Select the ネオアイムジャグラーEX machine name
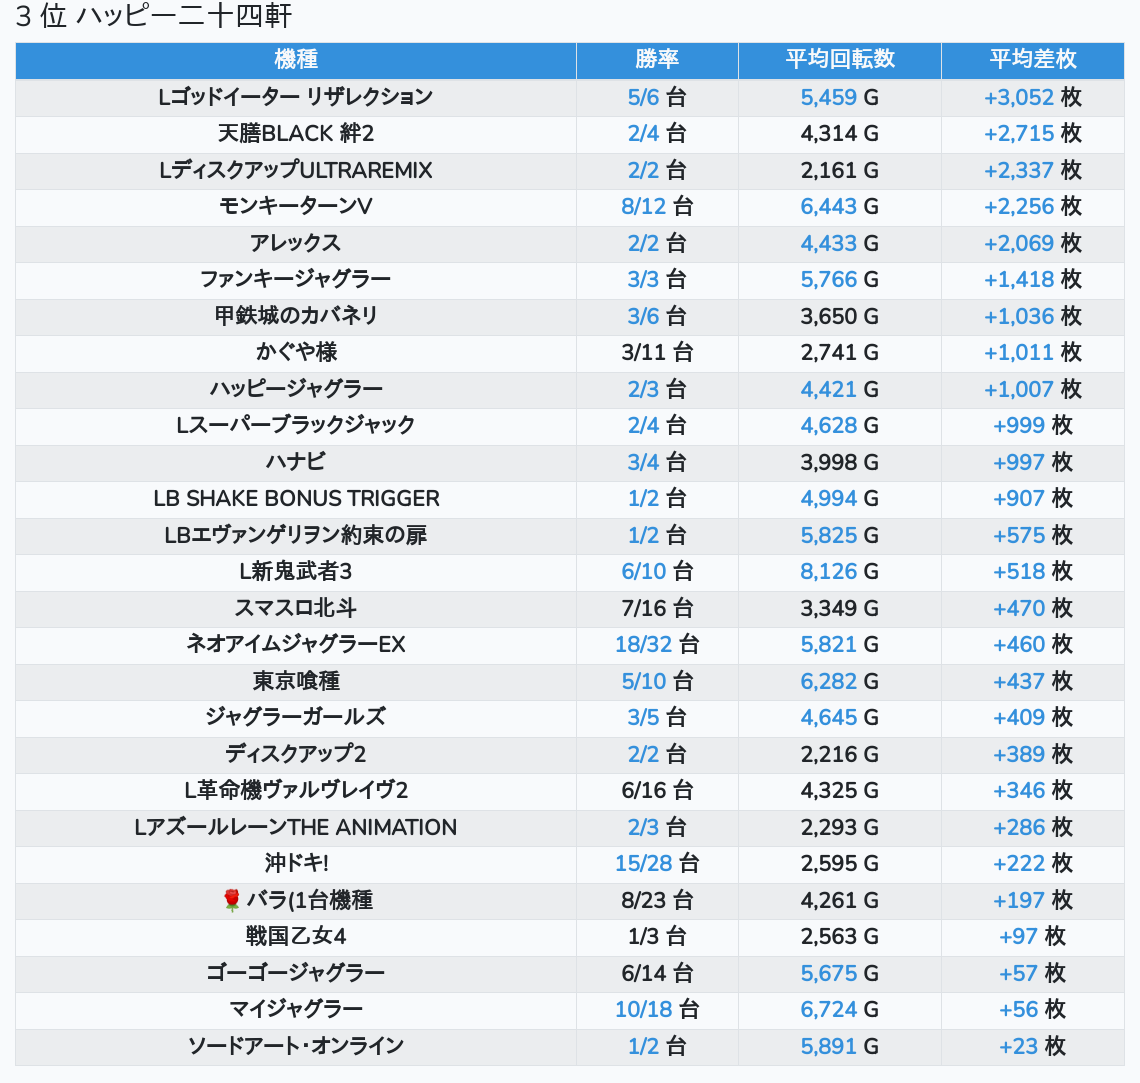Viewport: 1140px width, 1083px height. (x=296, y=644)
